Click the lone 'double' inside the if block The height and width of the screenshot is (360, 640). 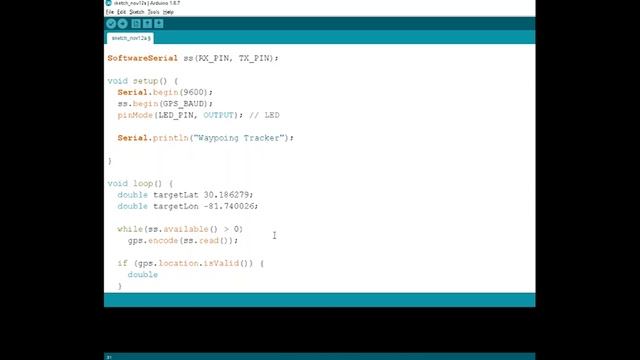[x=142, y=275]
